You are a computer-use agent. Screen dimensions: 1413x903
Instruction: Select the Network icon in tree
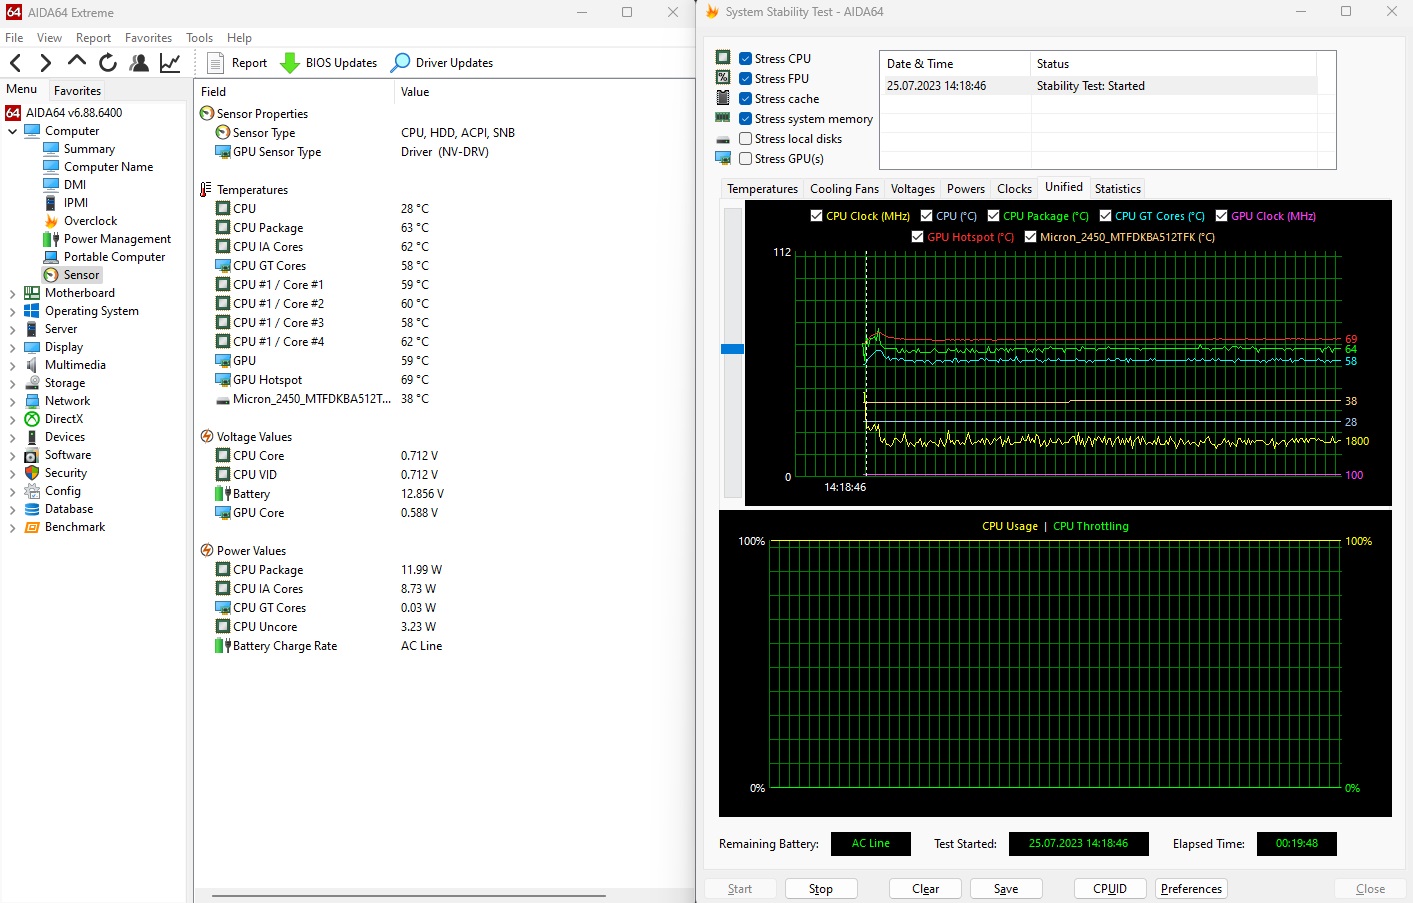tap(32, 401)
